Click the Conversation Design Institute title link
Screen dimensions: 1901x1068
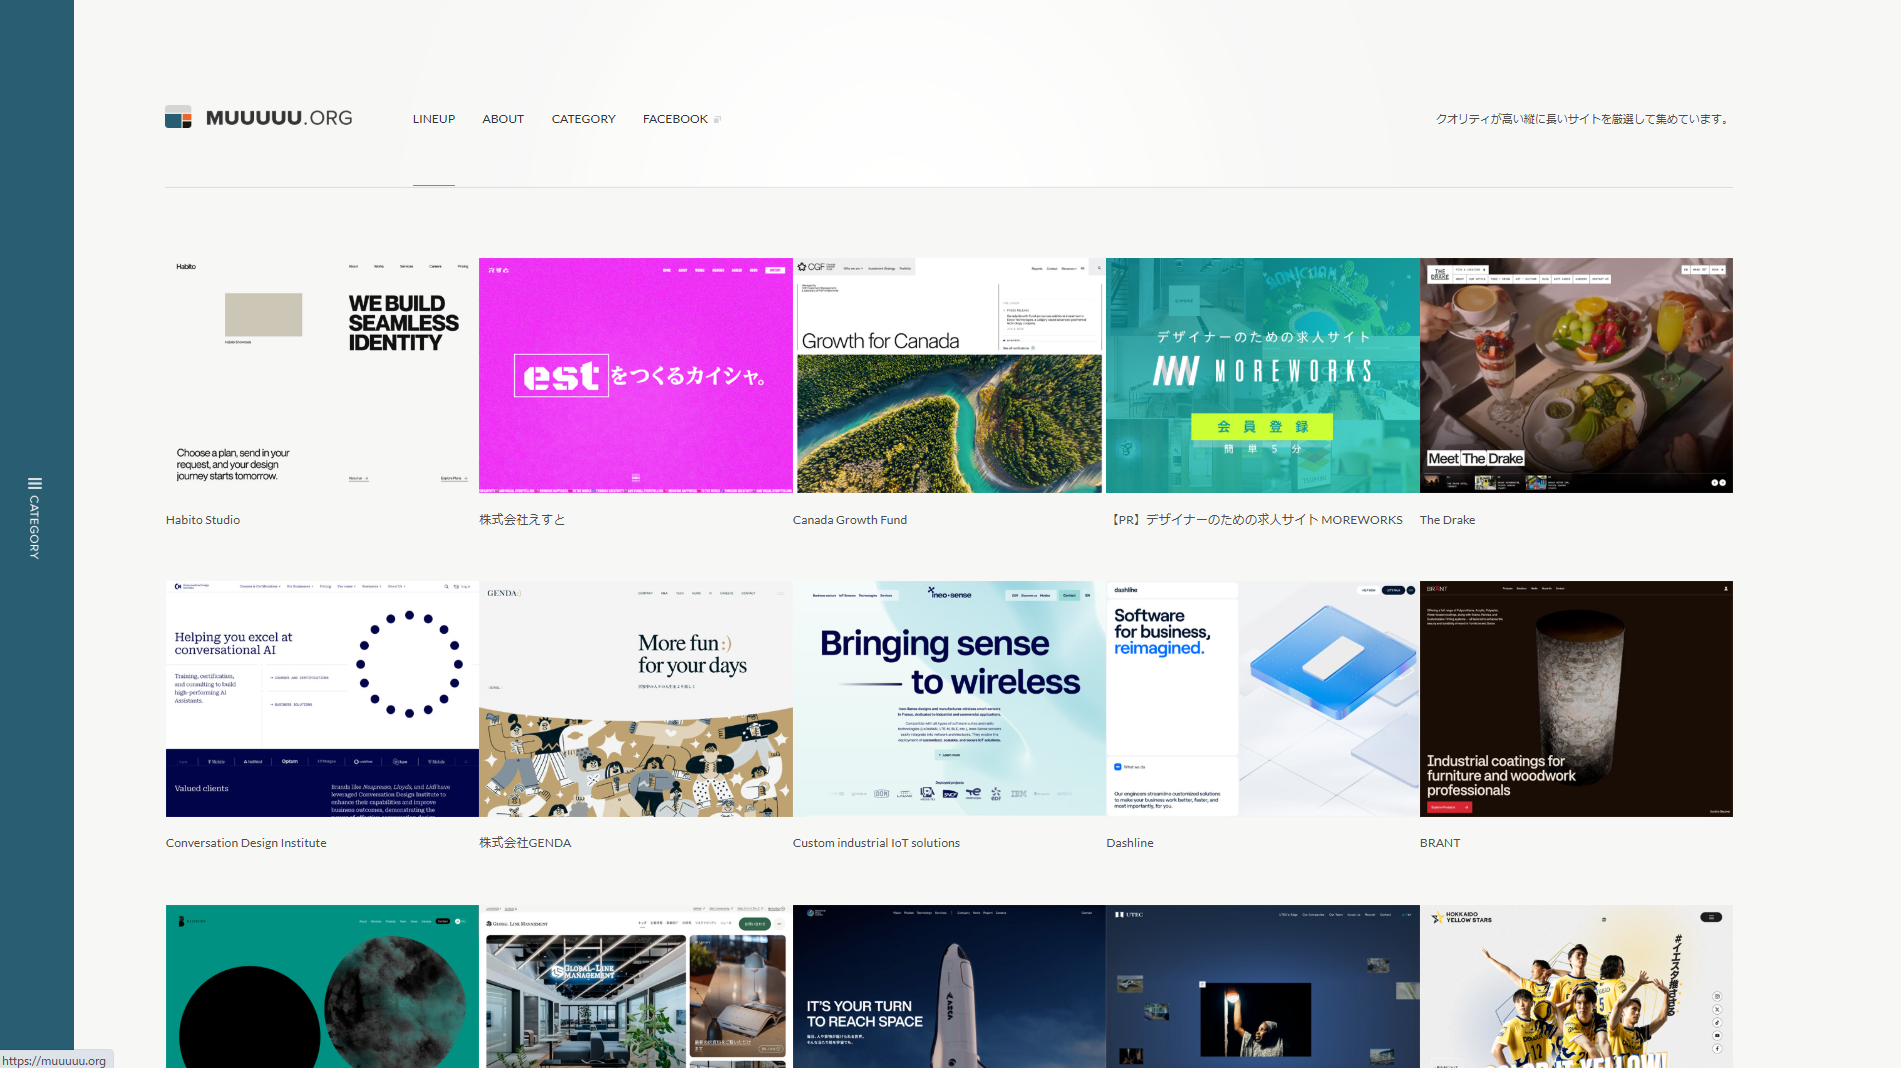point(246,843)
